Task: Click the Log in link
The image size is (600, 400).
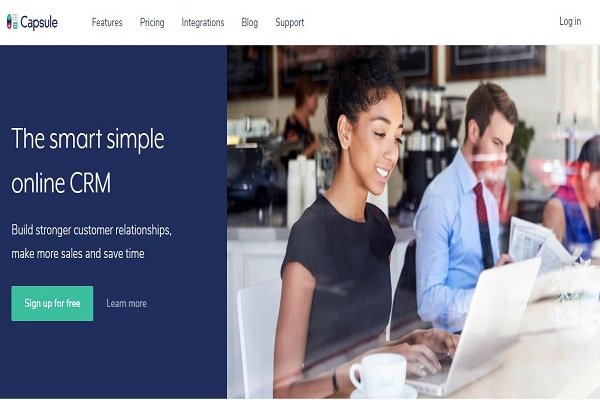Action: (x=570, y=21)
